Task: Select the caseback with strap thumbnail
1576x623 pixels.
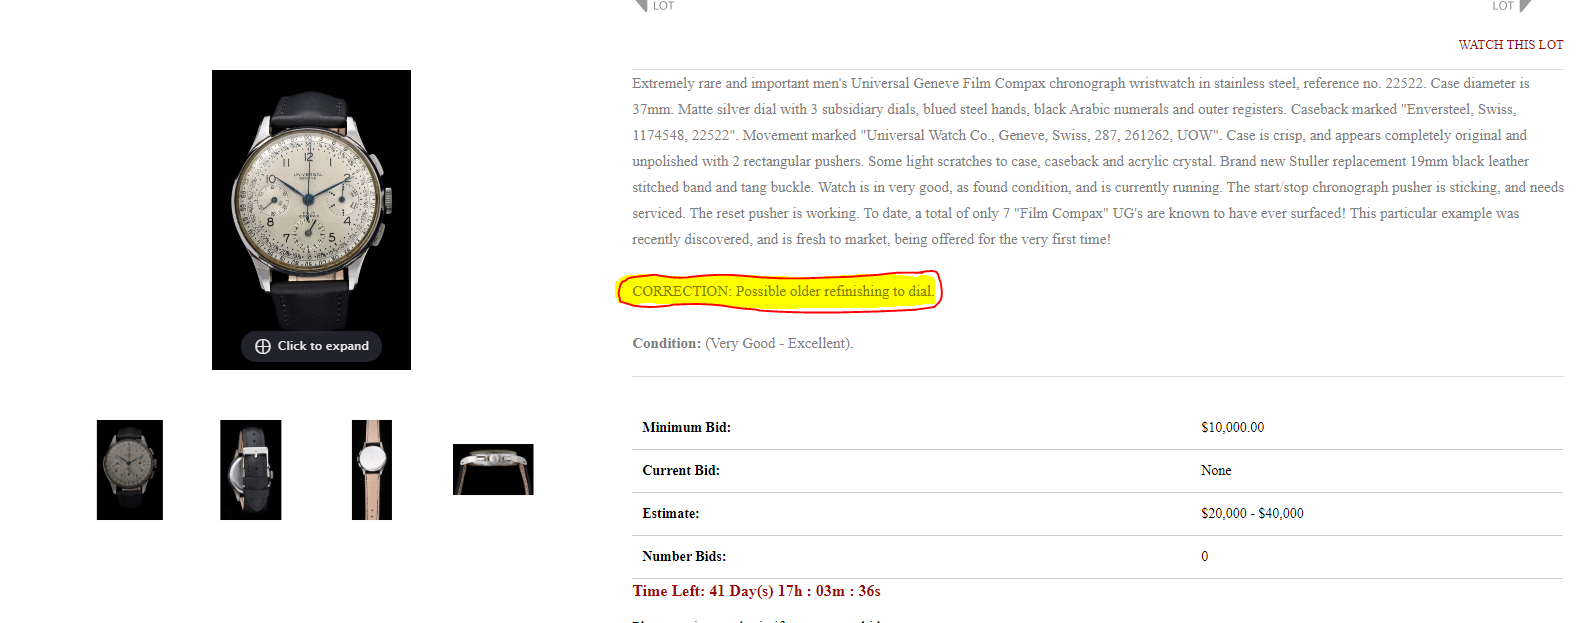Action: [x=251, y=470]
